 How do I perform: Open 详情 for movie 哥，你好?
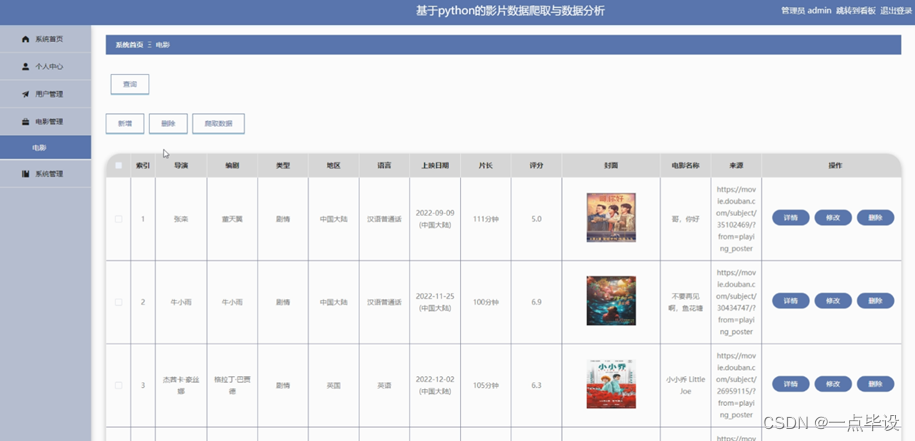[x=791, y=218]
